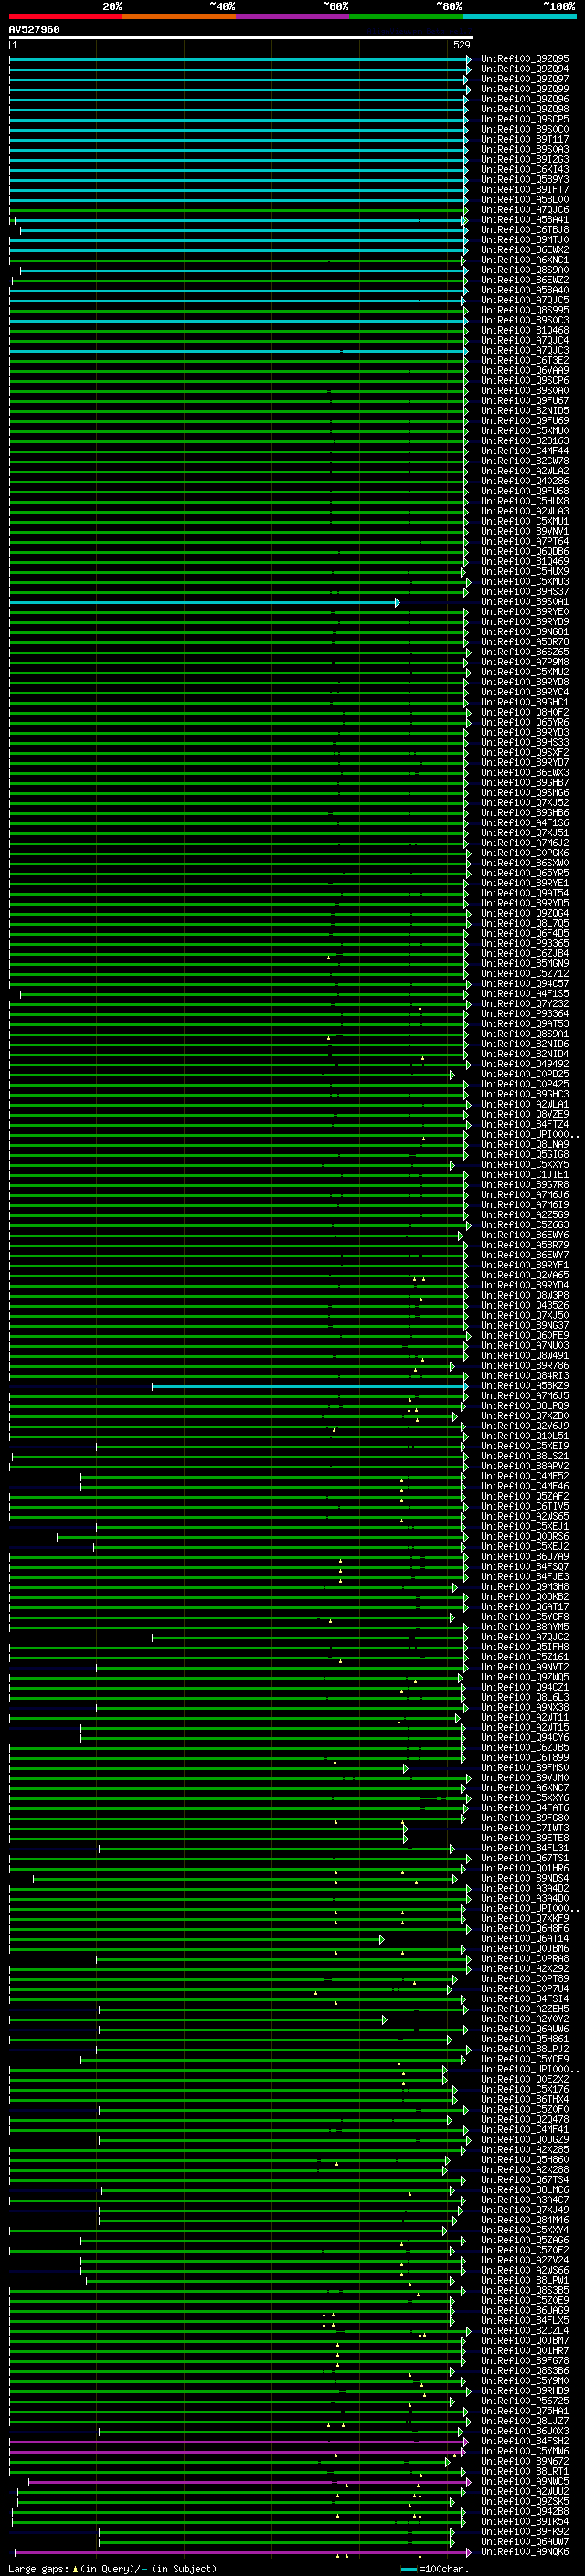Click the UniRef100_Q6AUW7 label
This screenshot has width=585, height=2576.
pos(525,2541)
